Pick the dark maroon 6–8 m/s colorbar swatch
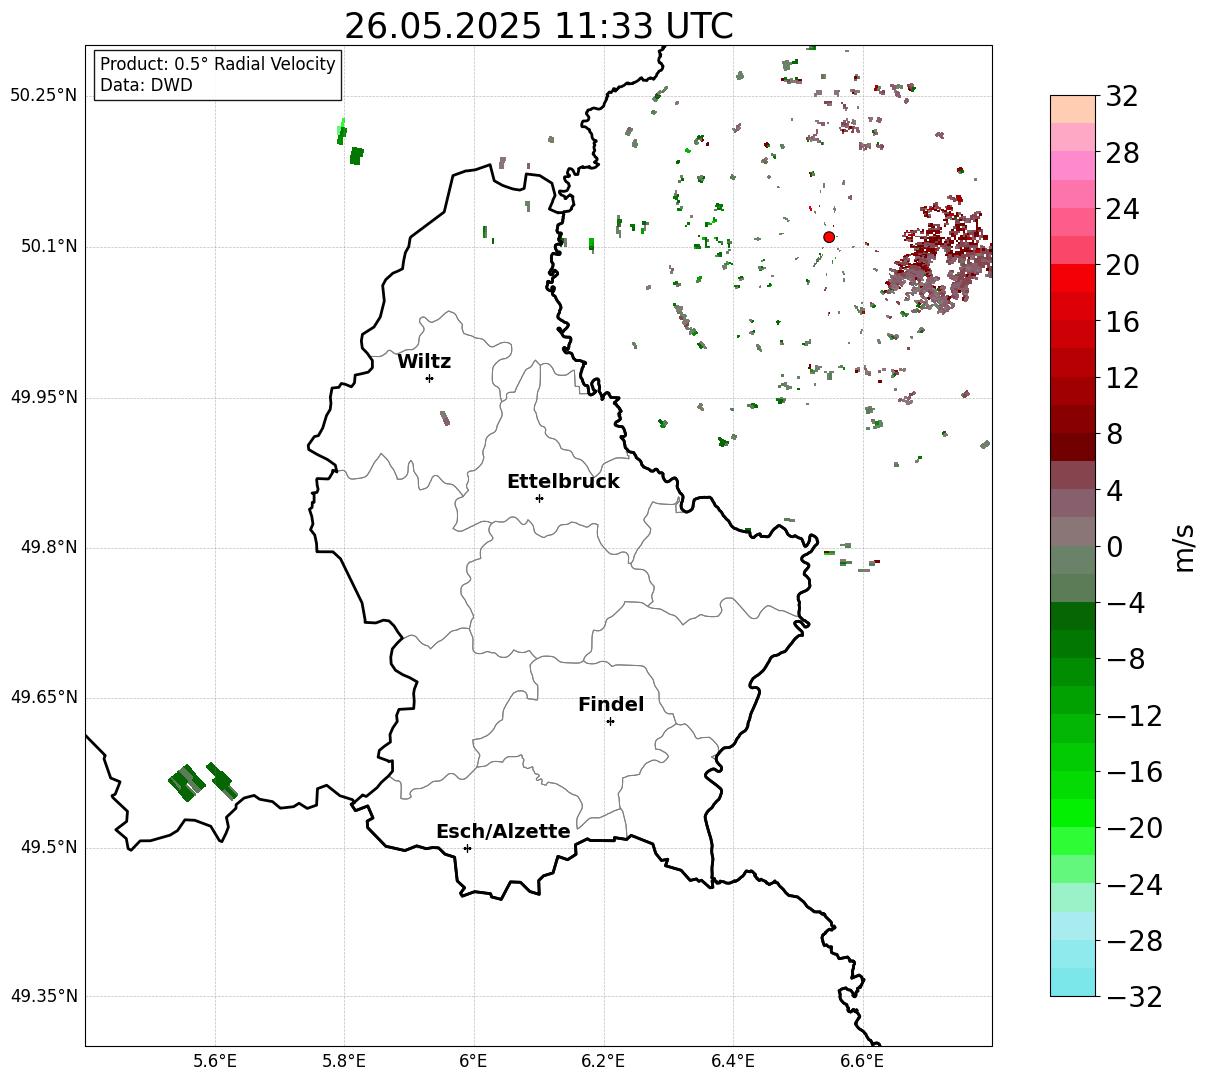The image size is (1207, 1081). (x=1073, y=447)
